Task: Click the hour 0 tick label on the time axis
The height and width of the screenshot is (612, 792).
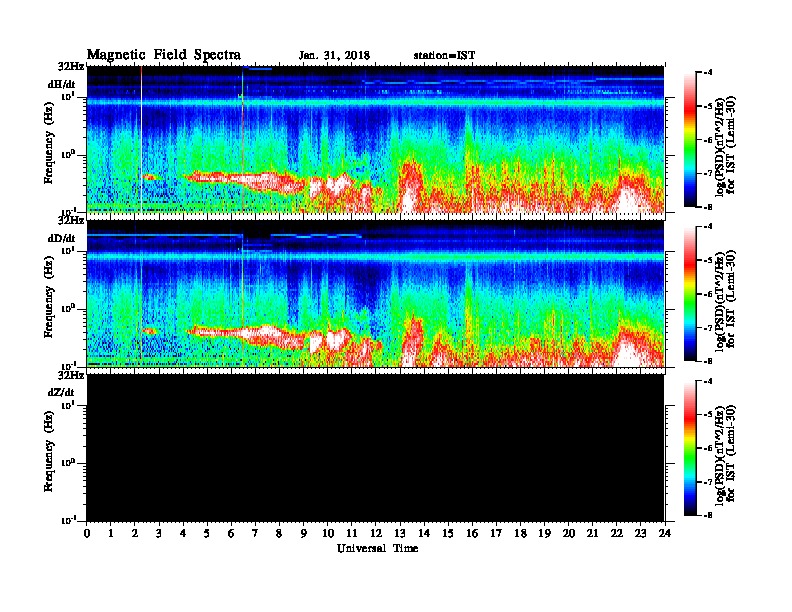Action: tap(87, 533)
